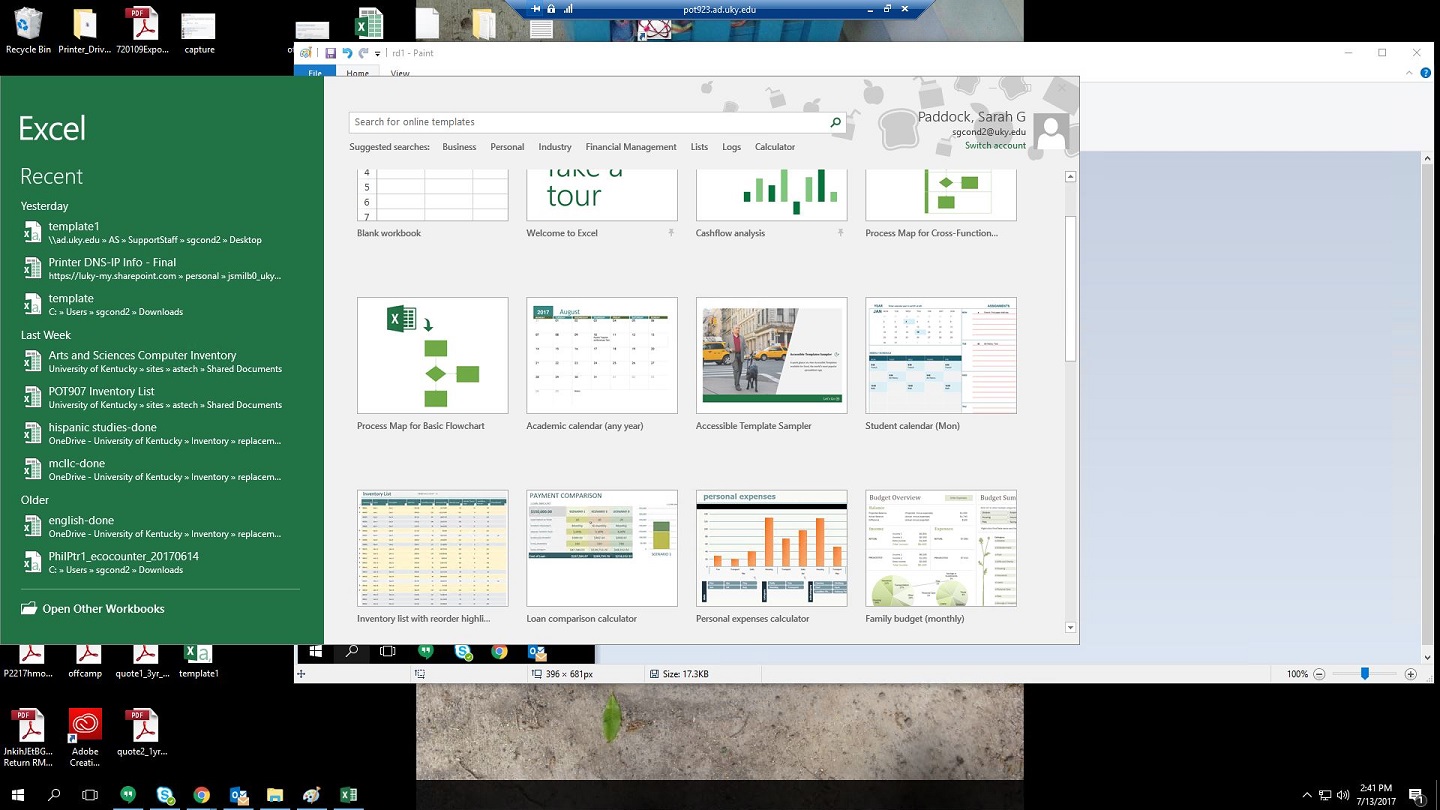Click Paint's zoom in plus button

point(1411,674)
